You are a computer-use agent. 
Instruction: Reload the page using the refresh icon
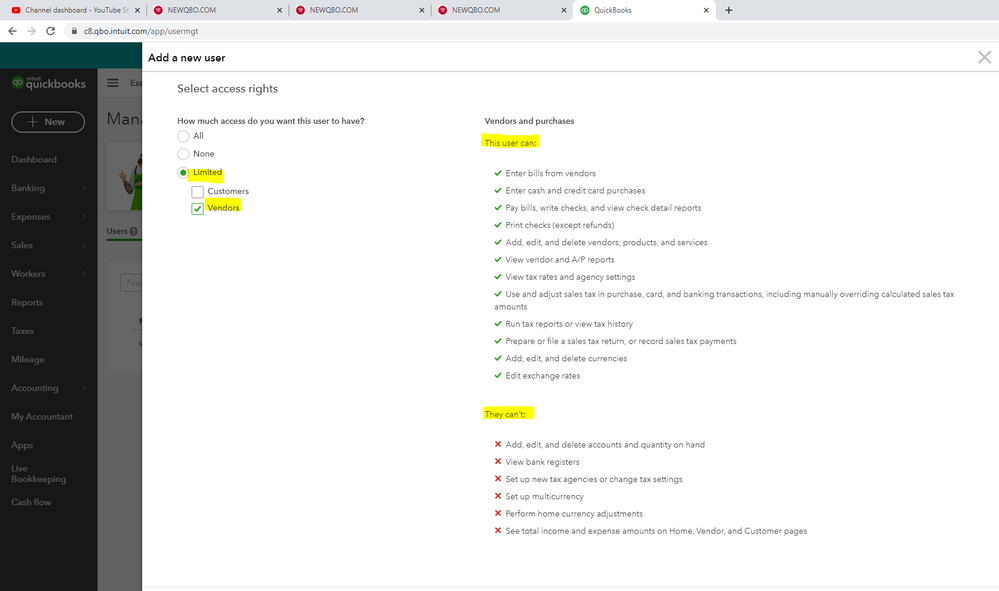51,31
